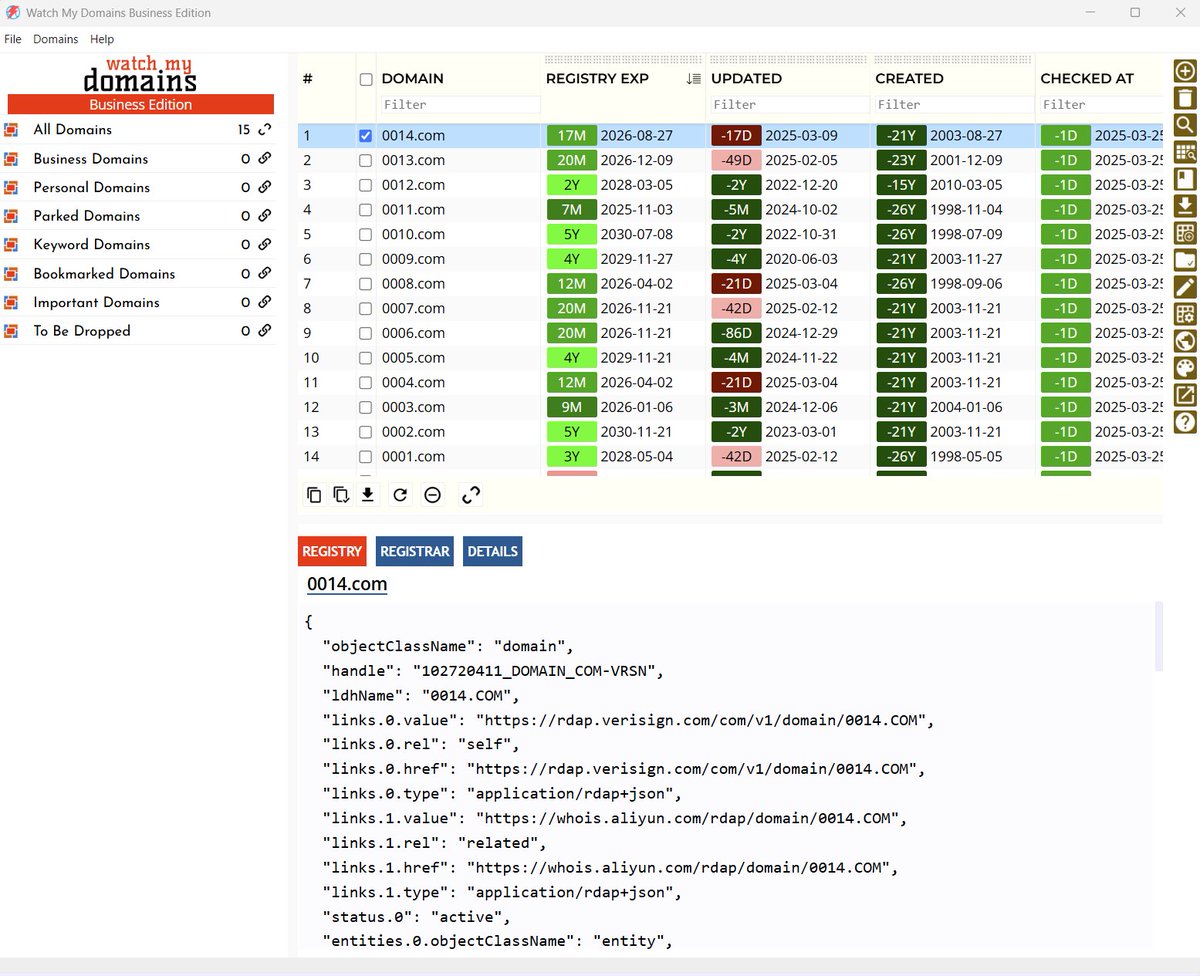Check the checkbox for 0010.com
Viewport: 1200px width, 976px height.
click(x=365, y=234)
